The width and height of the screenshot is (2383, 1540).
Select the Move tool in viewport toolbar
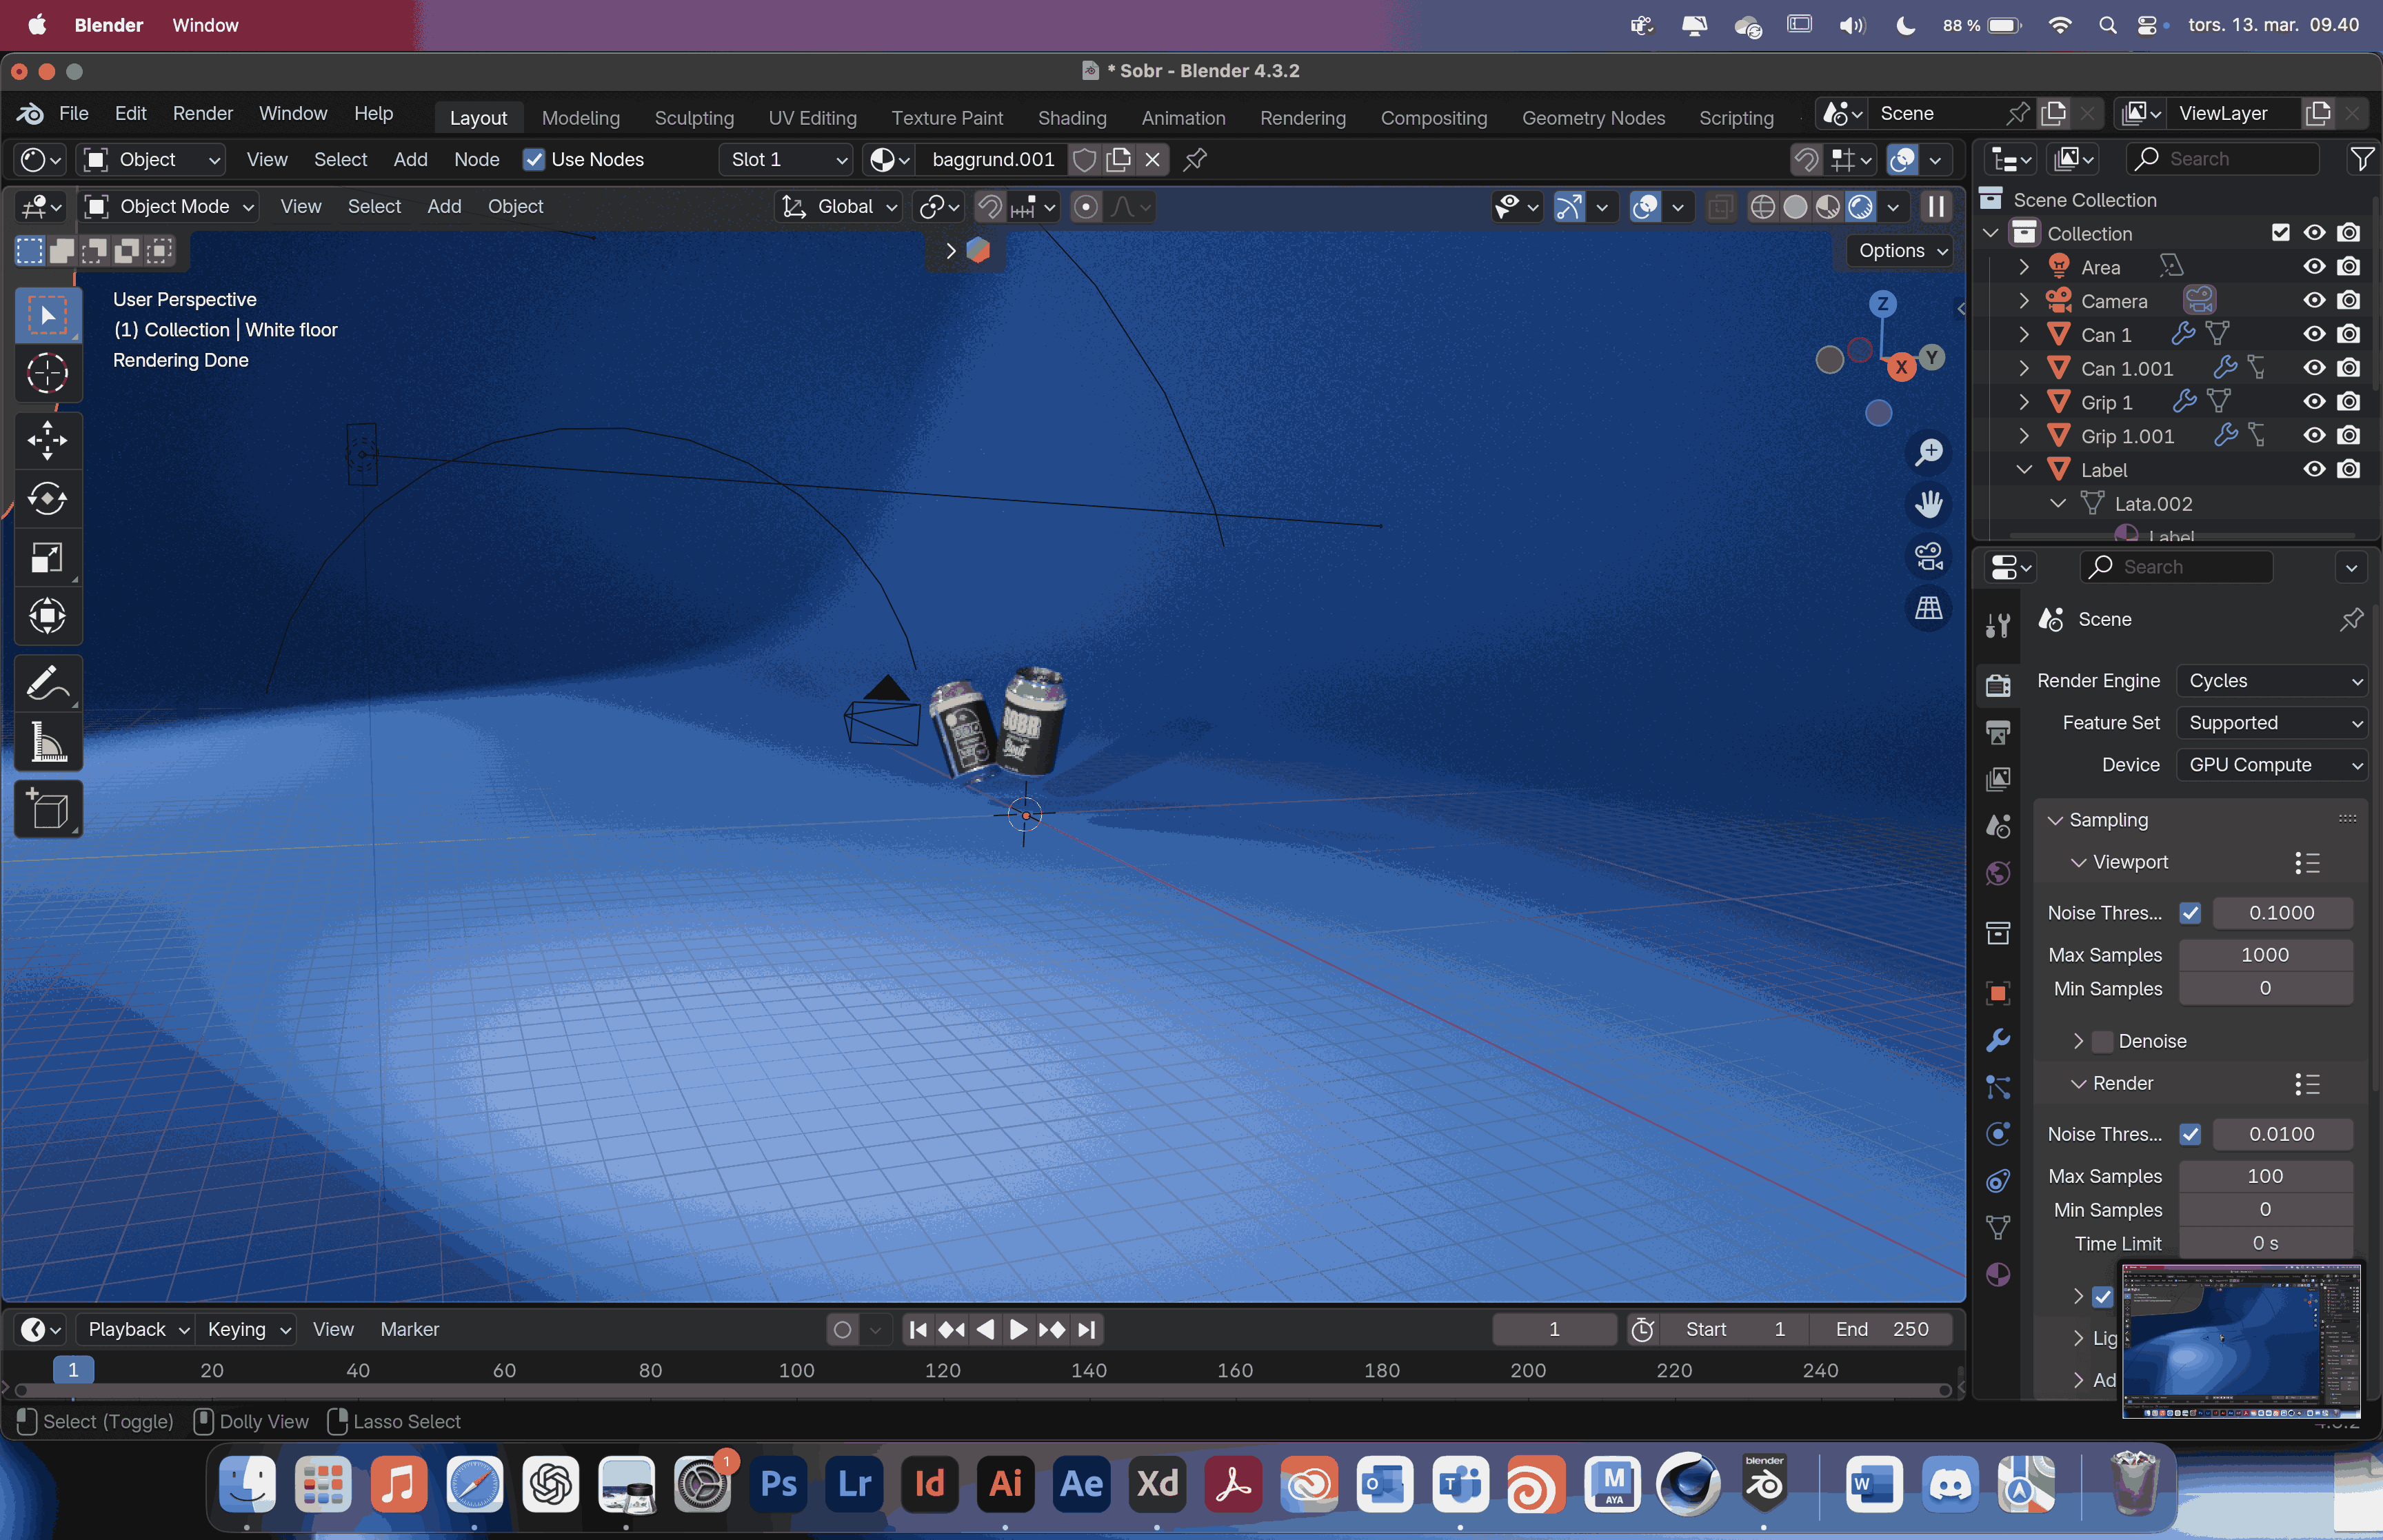pos(47,440)
